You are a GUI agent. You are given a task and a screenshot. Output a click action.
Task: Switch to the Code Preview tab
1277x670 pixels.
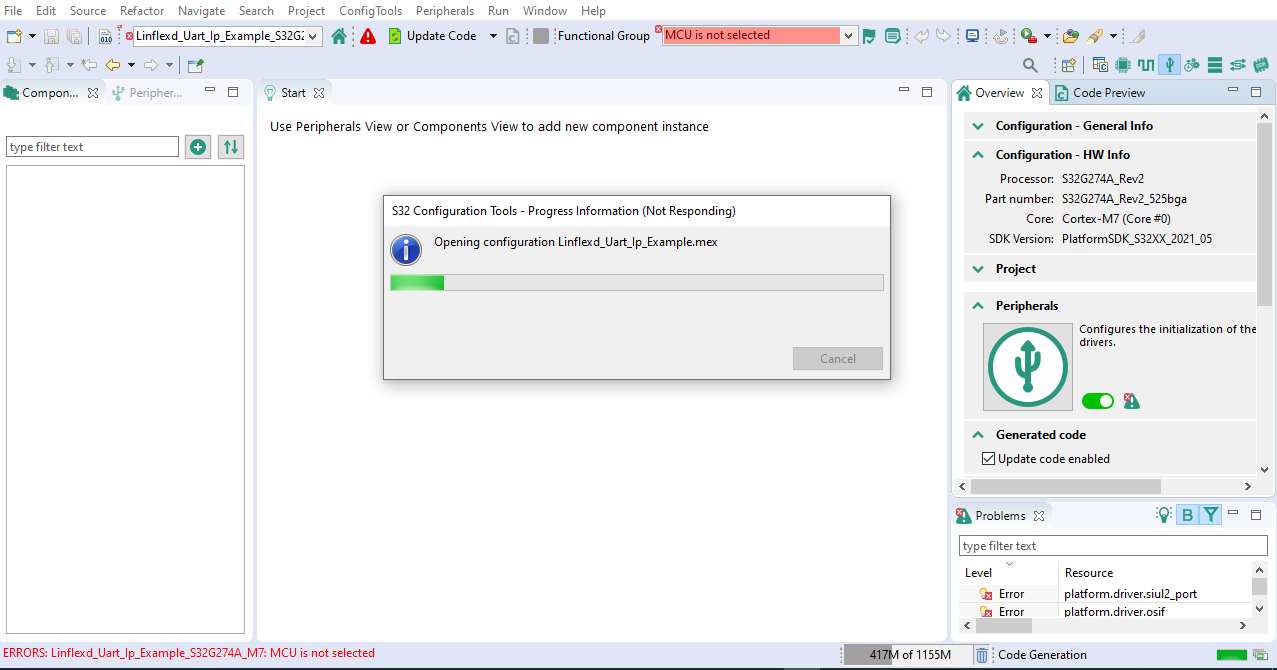1100,93
